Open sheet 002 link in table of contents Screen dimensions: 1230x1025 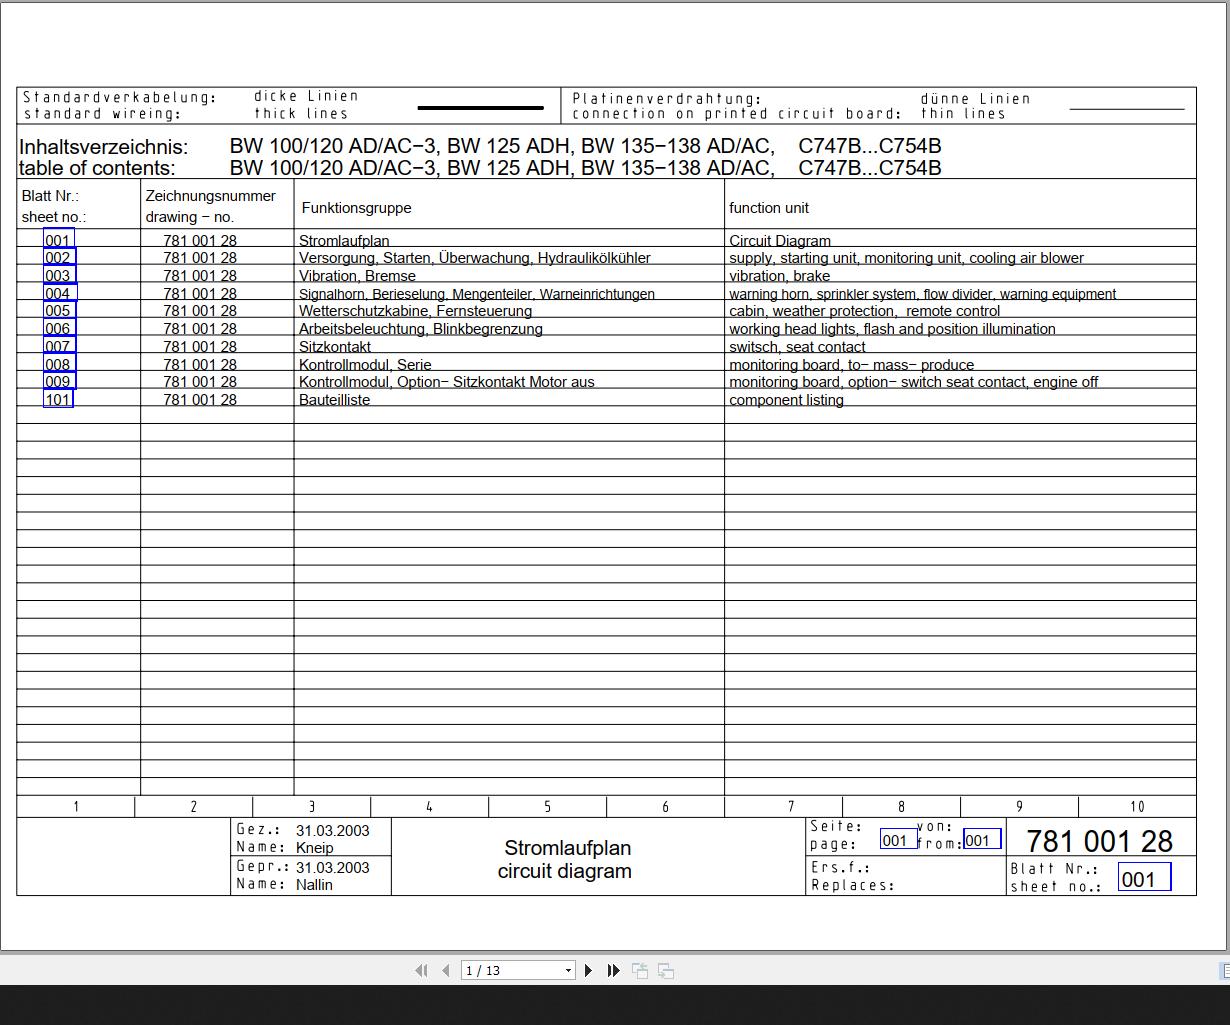click(x=59, y=257)
